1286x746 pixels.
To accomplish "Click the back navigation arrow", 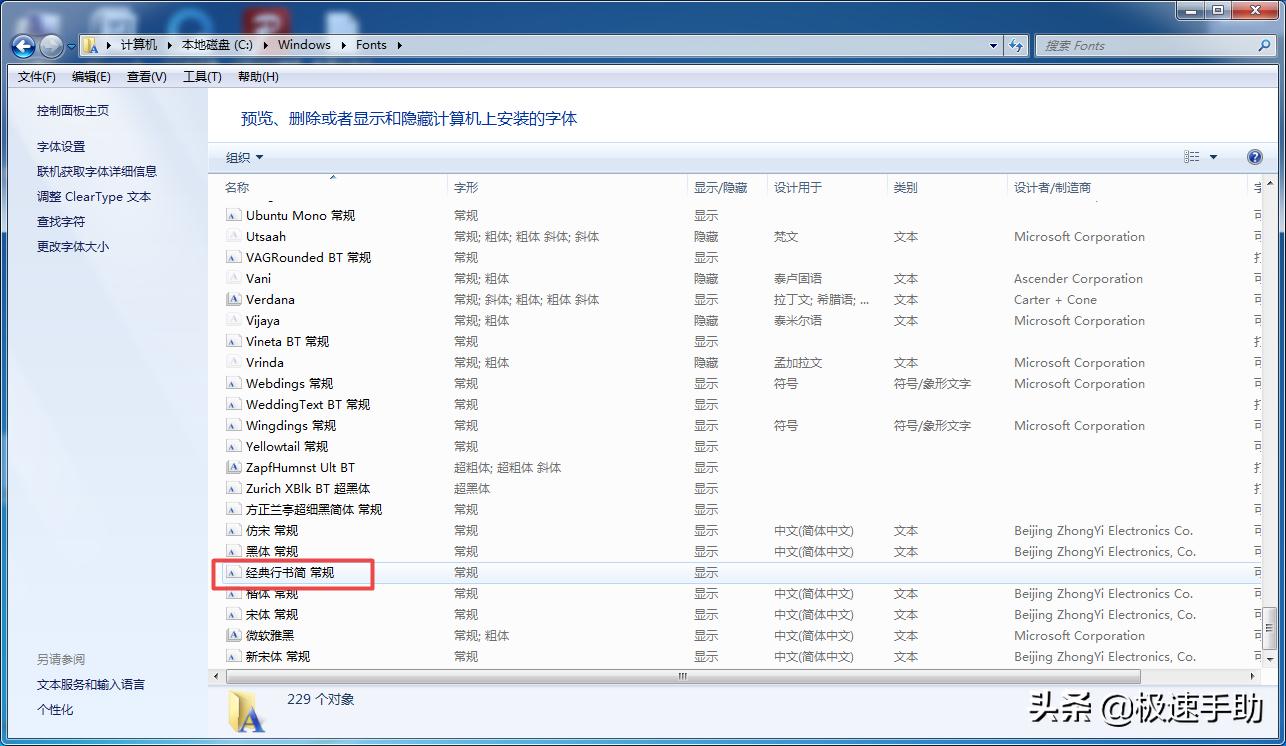I will pyautogui.click(x=22, y=45).
